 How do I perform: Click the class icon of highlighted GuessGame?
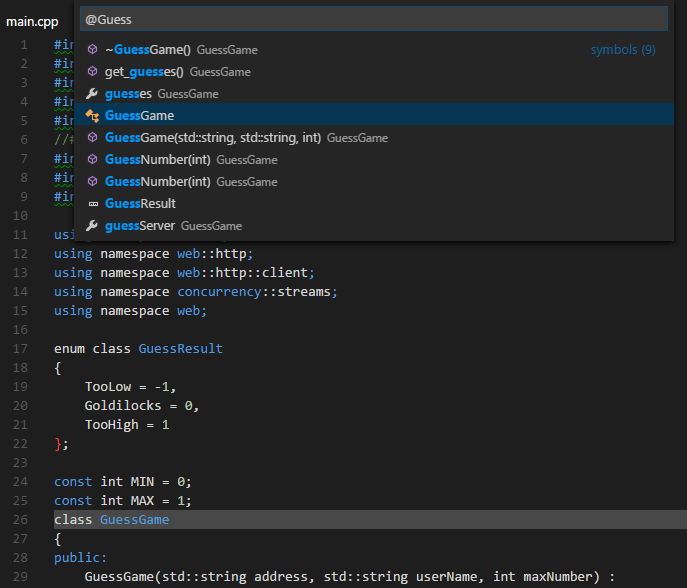coord(93,115)
